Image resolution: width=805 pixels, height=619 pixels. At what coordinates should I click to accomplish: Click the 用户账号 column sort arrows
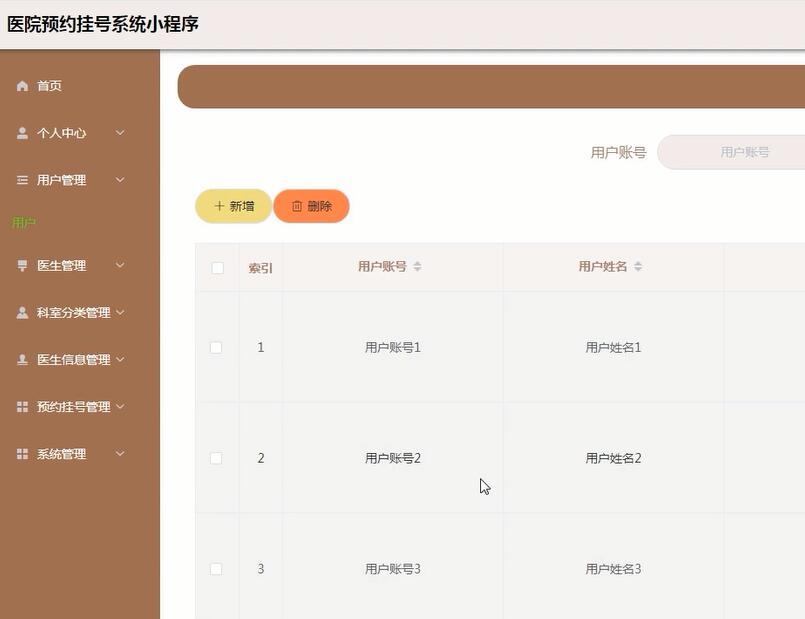(x=419, y=267)
